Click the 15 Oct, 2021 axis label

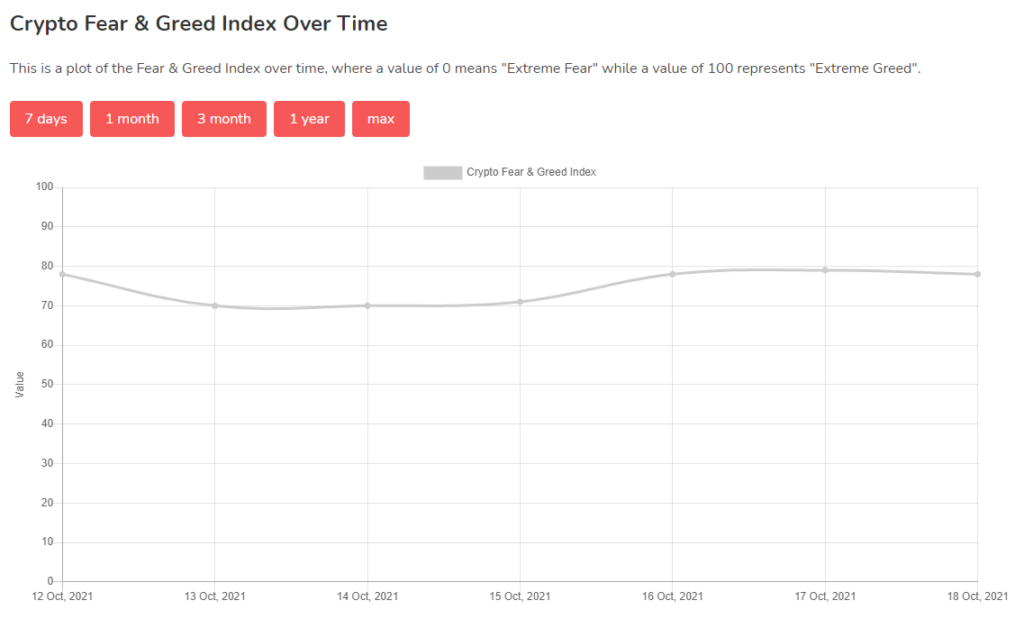[x=520, y=596]
